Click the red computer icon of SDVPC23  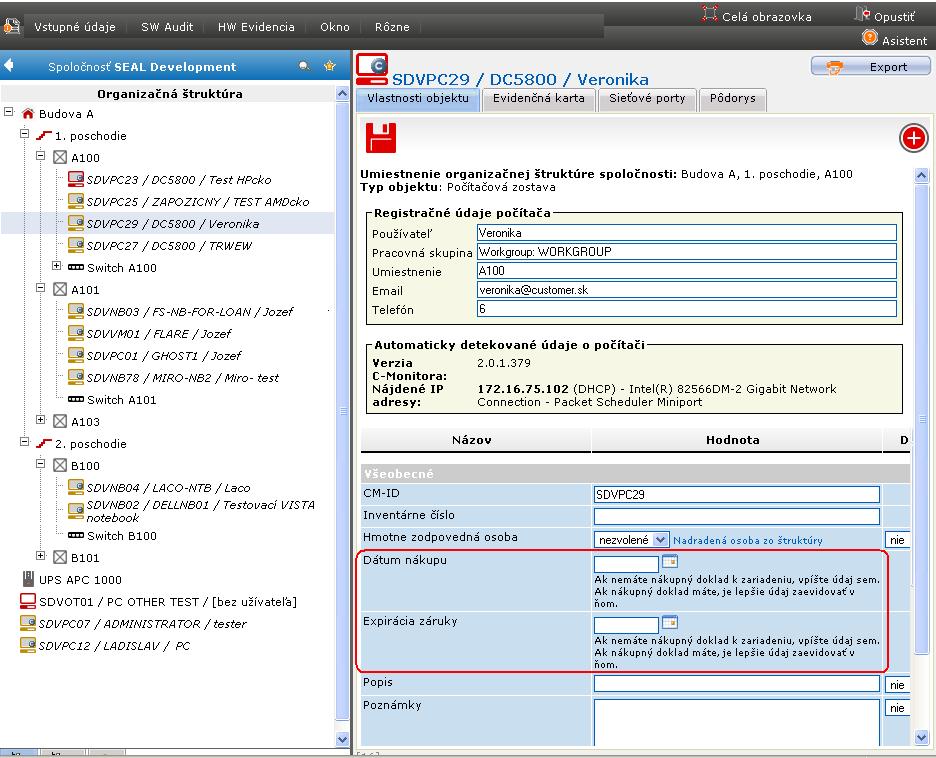point(76,178)
